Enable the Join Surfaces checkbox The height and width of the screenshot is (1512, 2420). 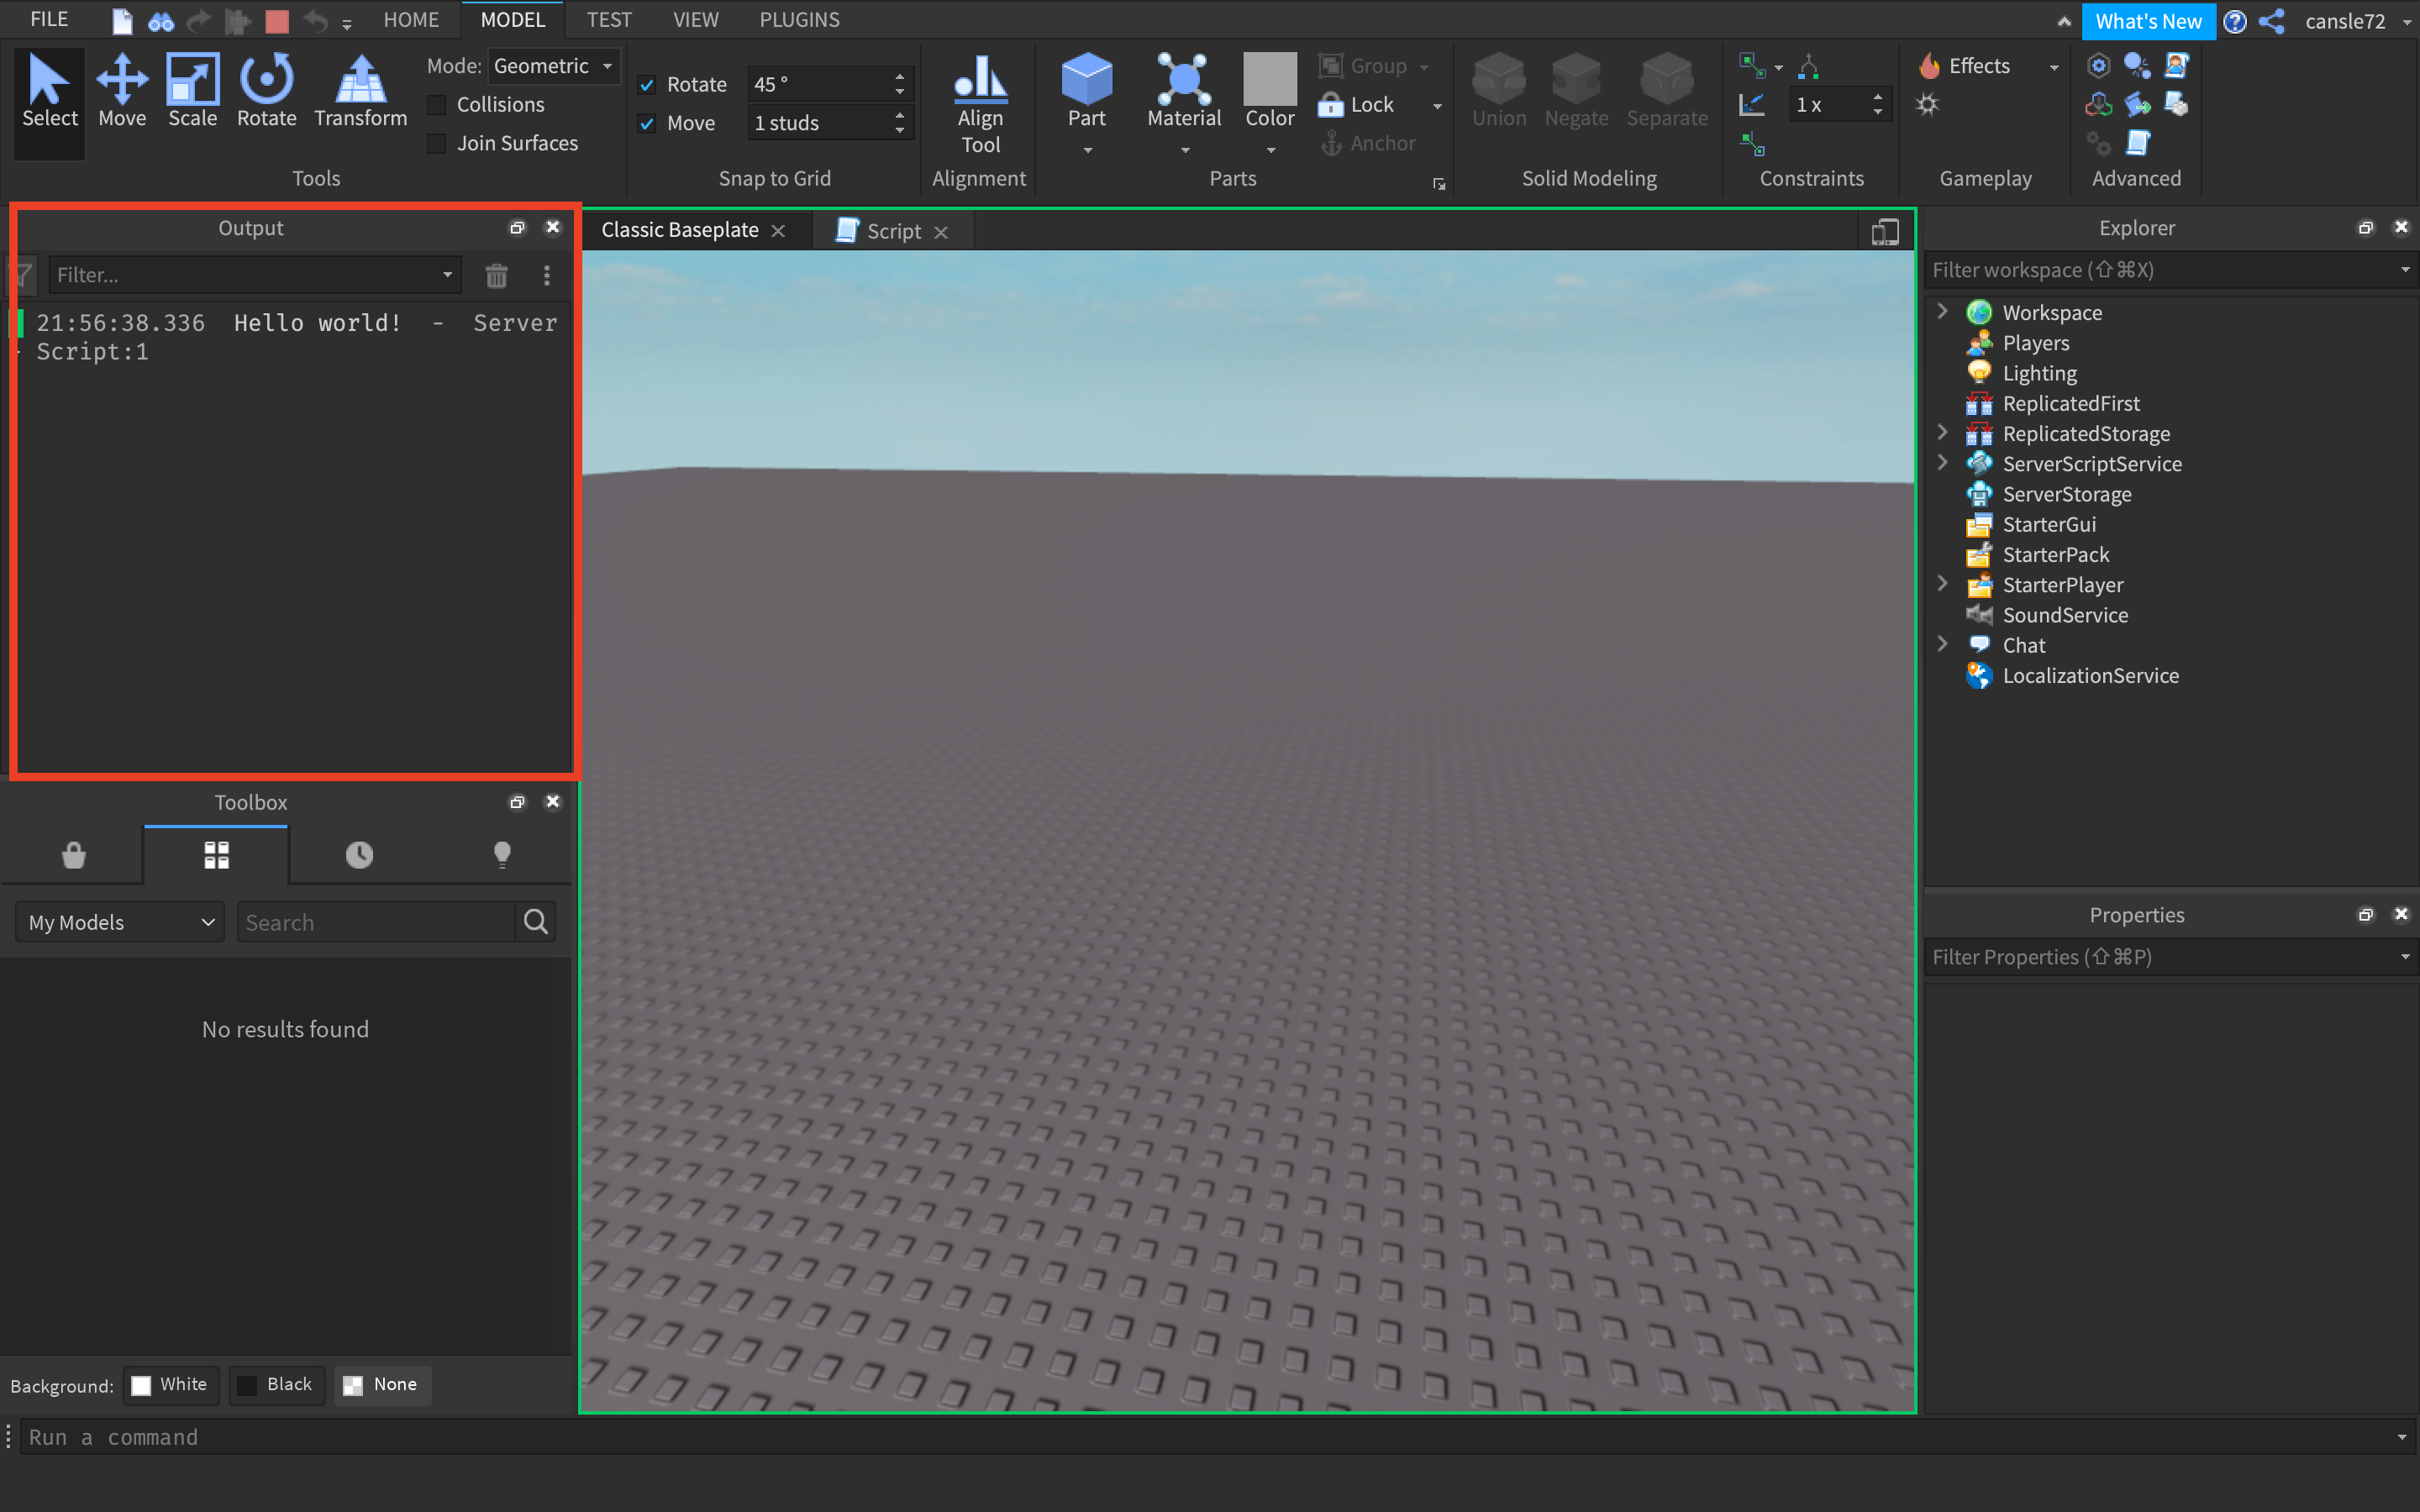tap(437, 143)
